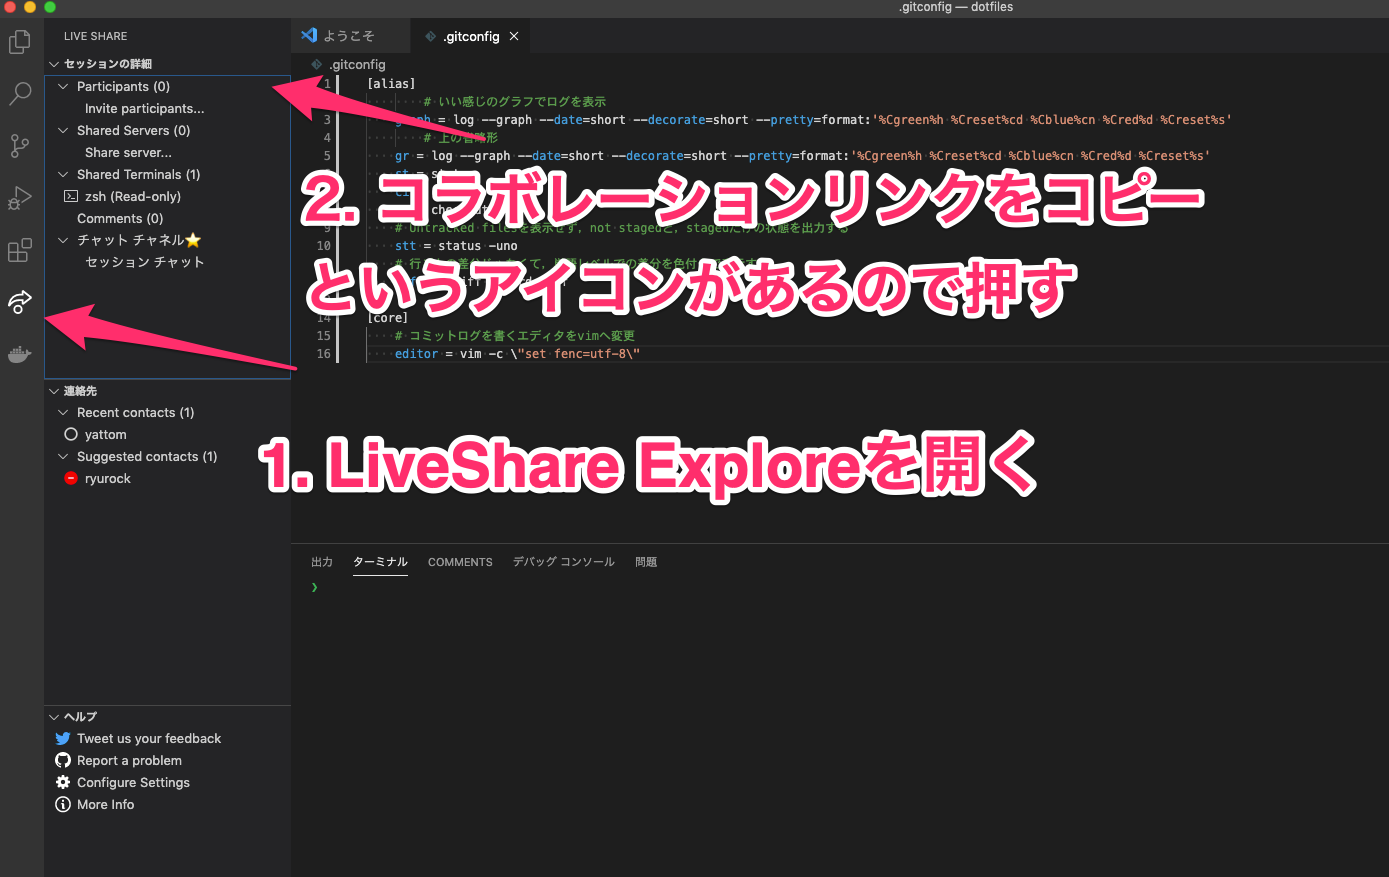The image size is (1389, 877).
Task: Open the Explorer view
Action: pyautogui.click(x=19, y=42)
